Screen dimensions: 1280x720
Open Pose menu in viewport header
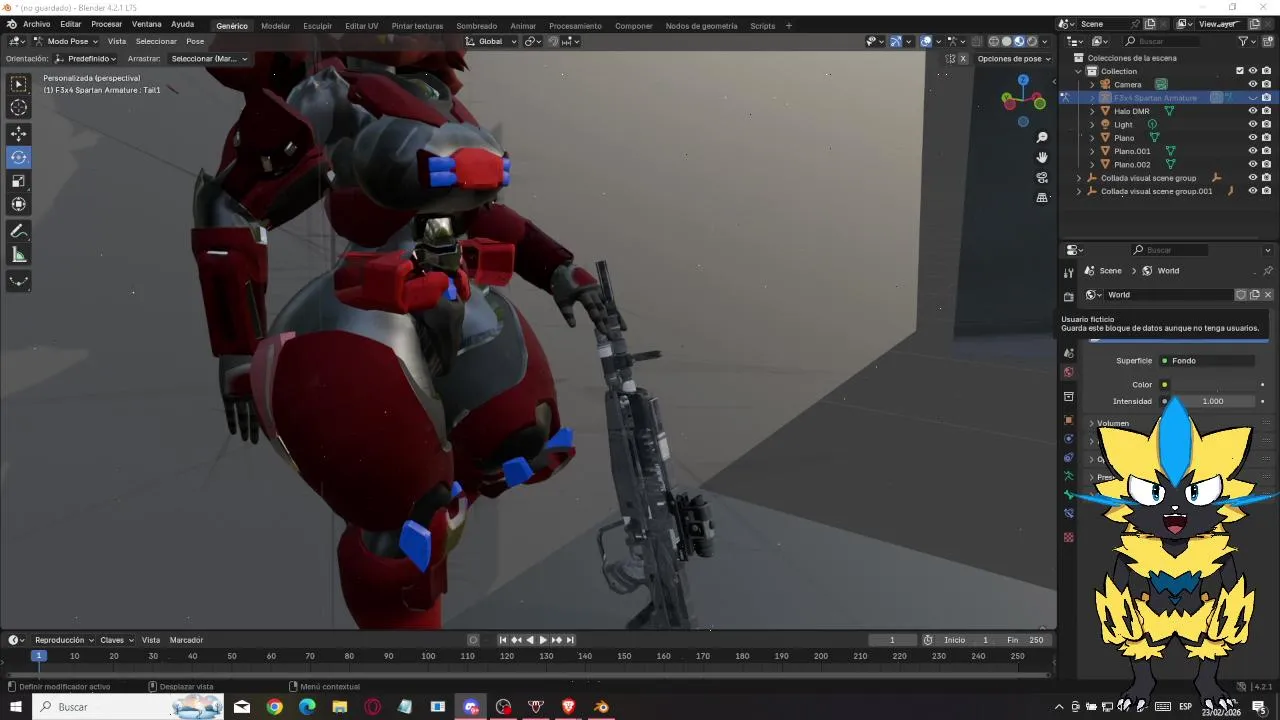pyautogui.click(x=195, y=41)
